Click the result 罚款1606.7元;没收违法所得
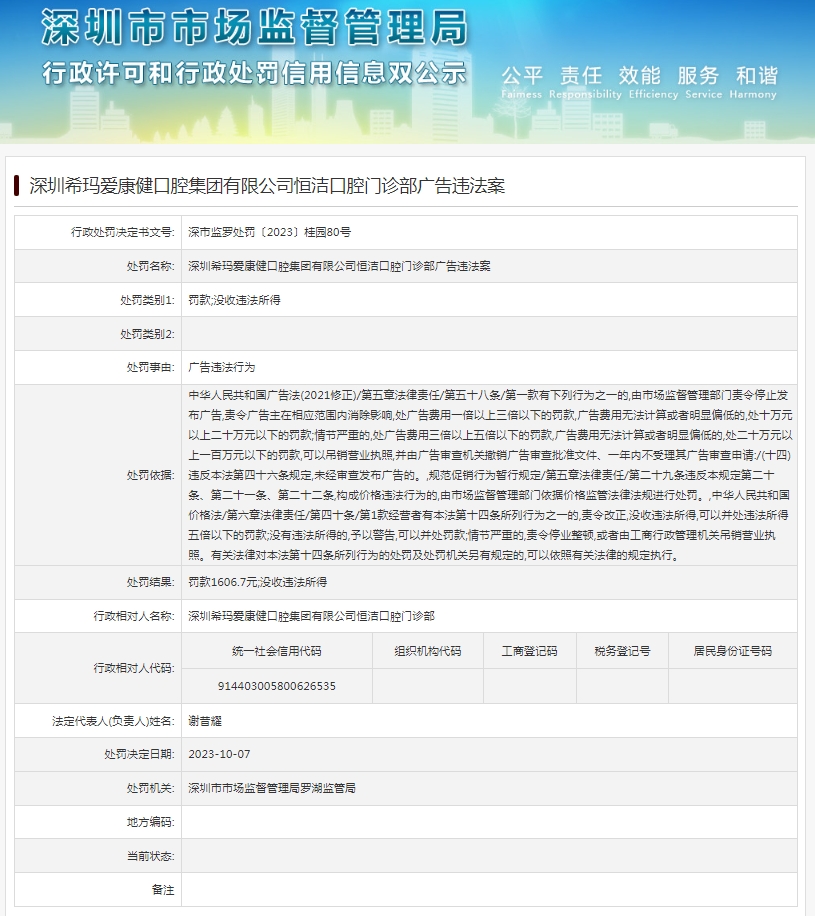The width and height of the screenshot is (815, 916). (258, 582)
